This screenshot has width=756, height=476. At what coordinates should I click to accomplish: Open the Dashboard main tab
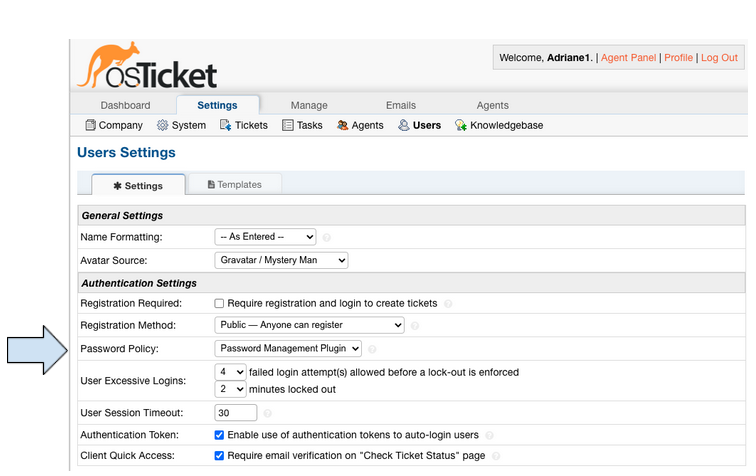click(125, 105)
